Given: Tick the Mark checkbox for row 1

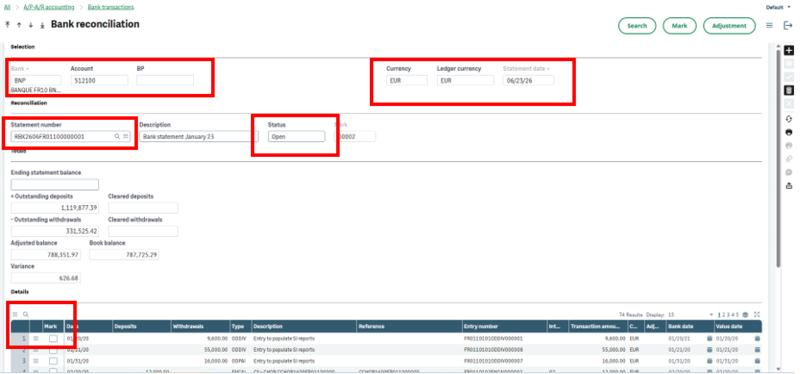Looking at the screenshot, I should 53,338.
